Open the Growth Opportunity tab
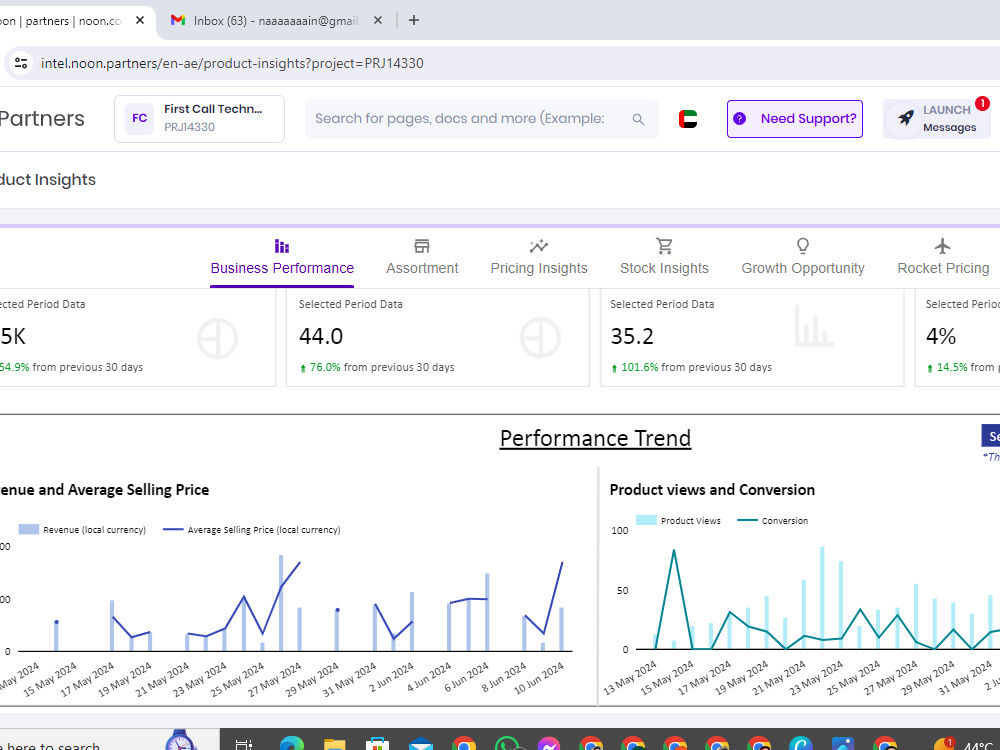Image resolution: width=1000 pixels, height=750 pixels. (x=803, y=258)
